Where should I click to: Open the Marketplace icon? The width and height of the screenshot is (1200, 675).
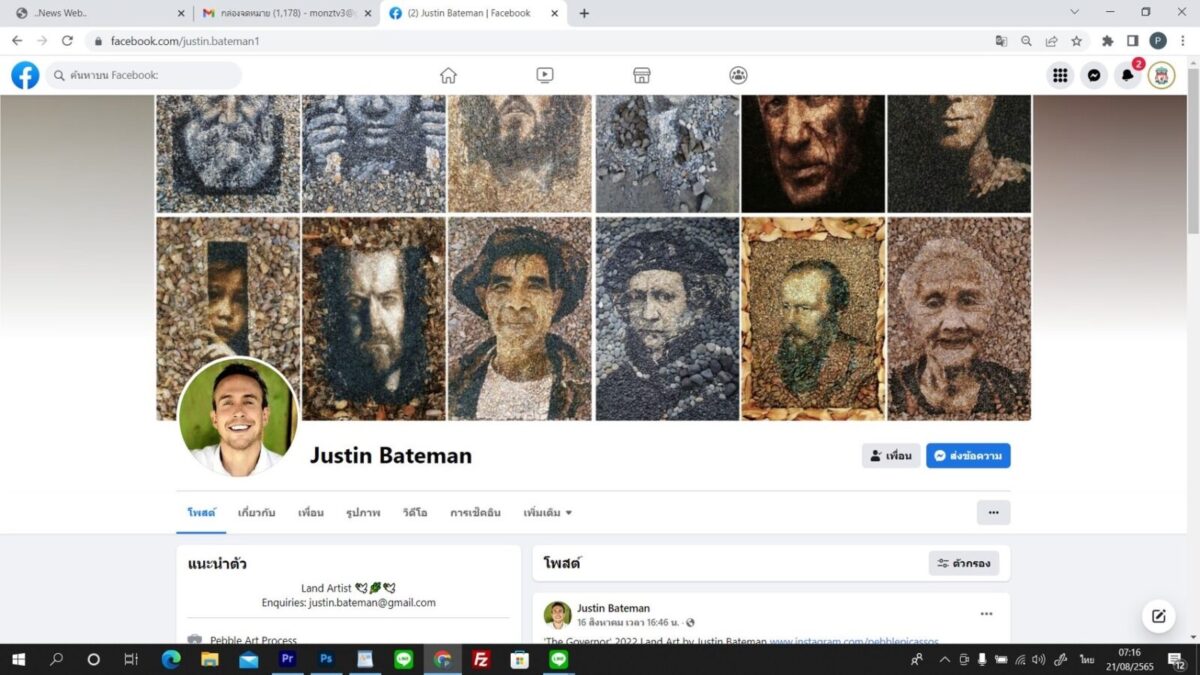coord(642,75)
